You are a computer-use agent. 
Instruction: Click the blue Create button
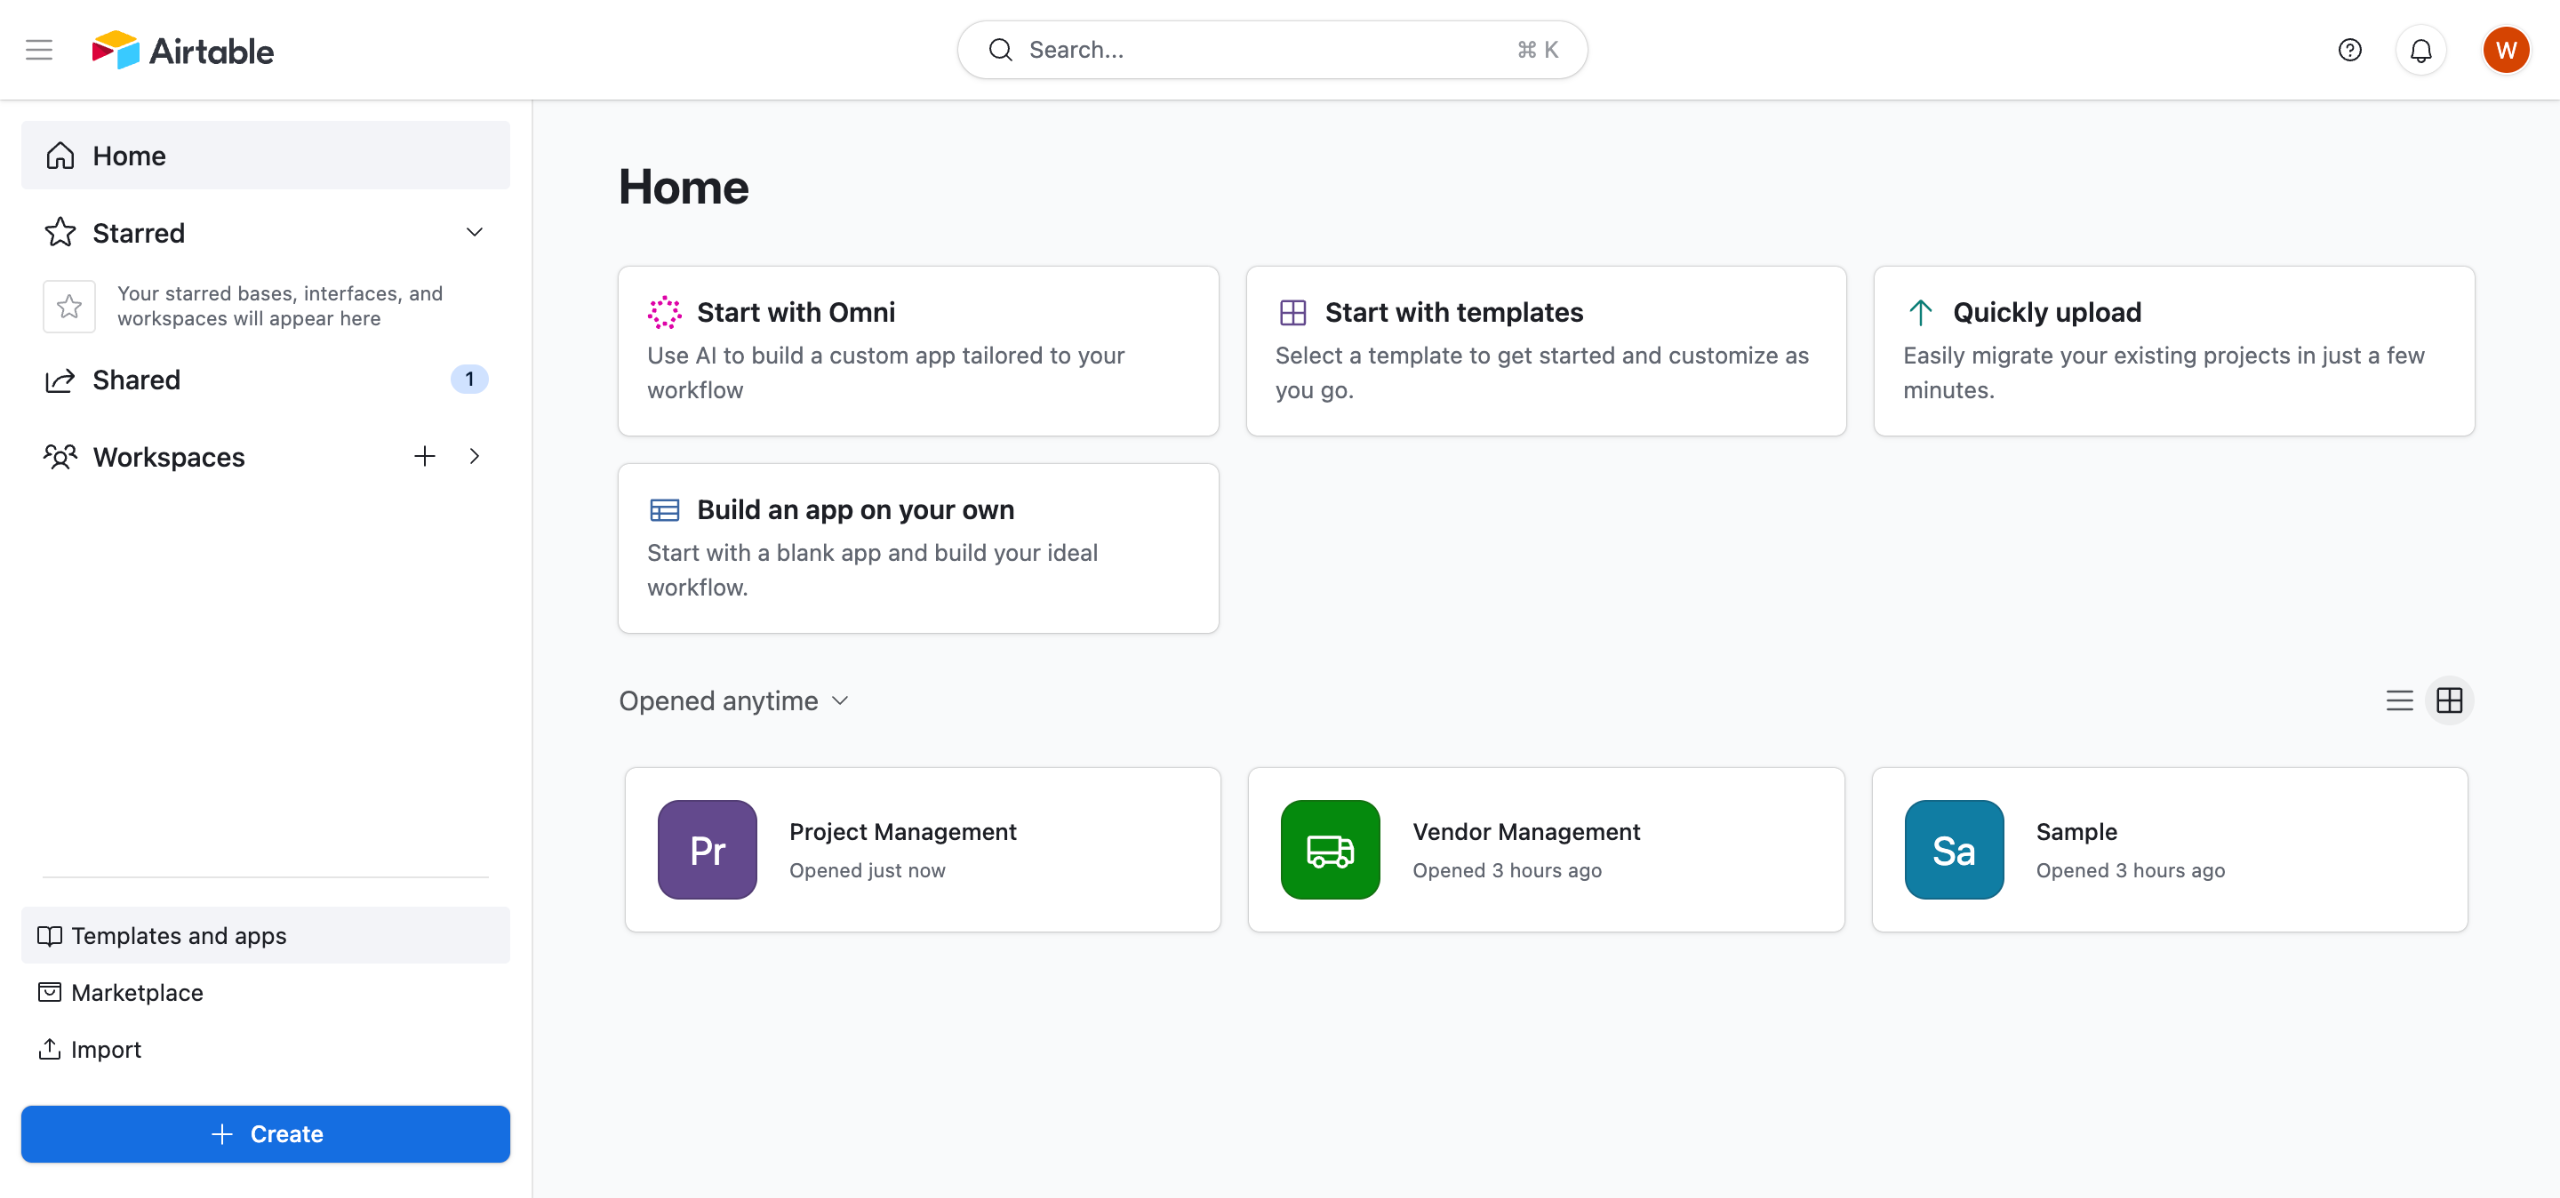pos(265,1133)
